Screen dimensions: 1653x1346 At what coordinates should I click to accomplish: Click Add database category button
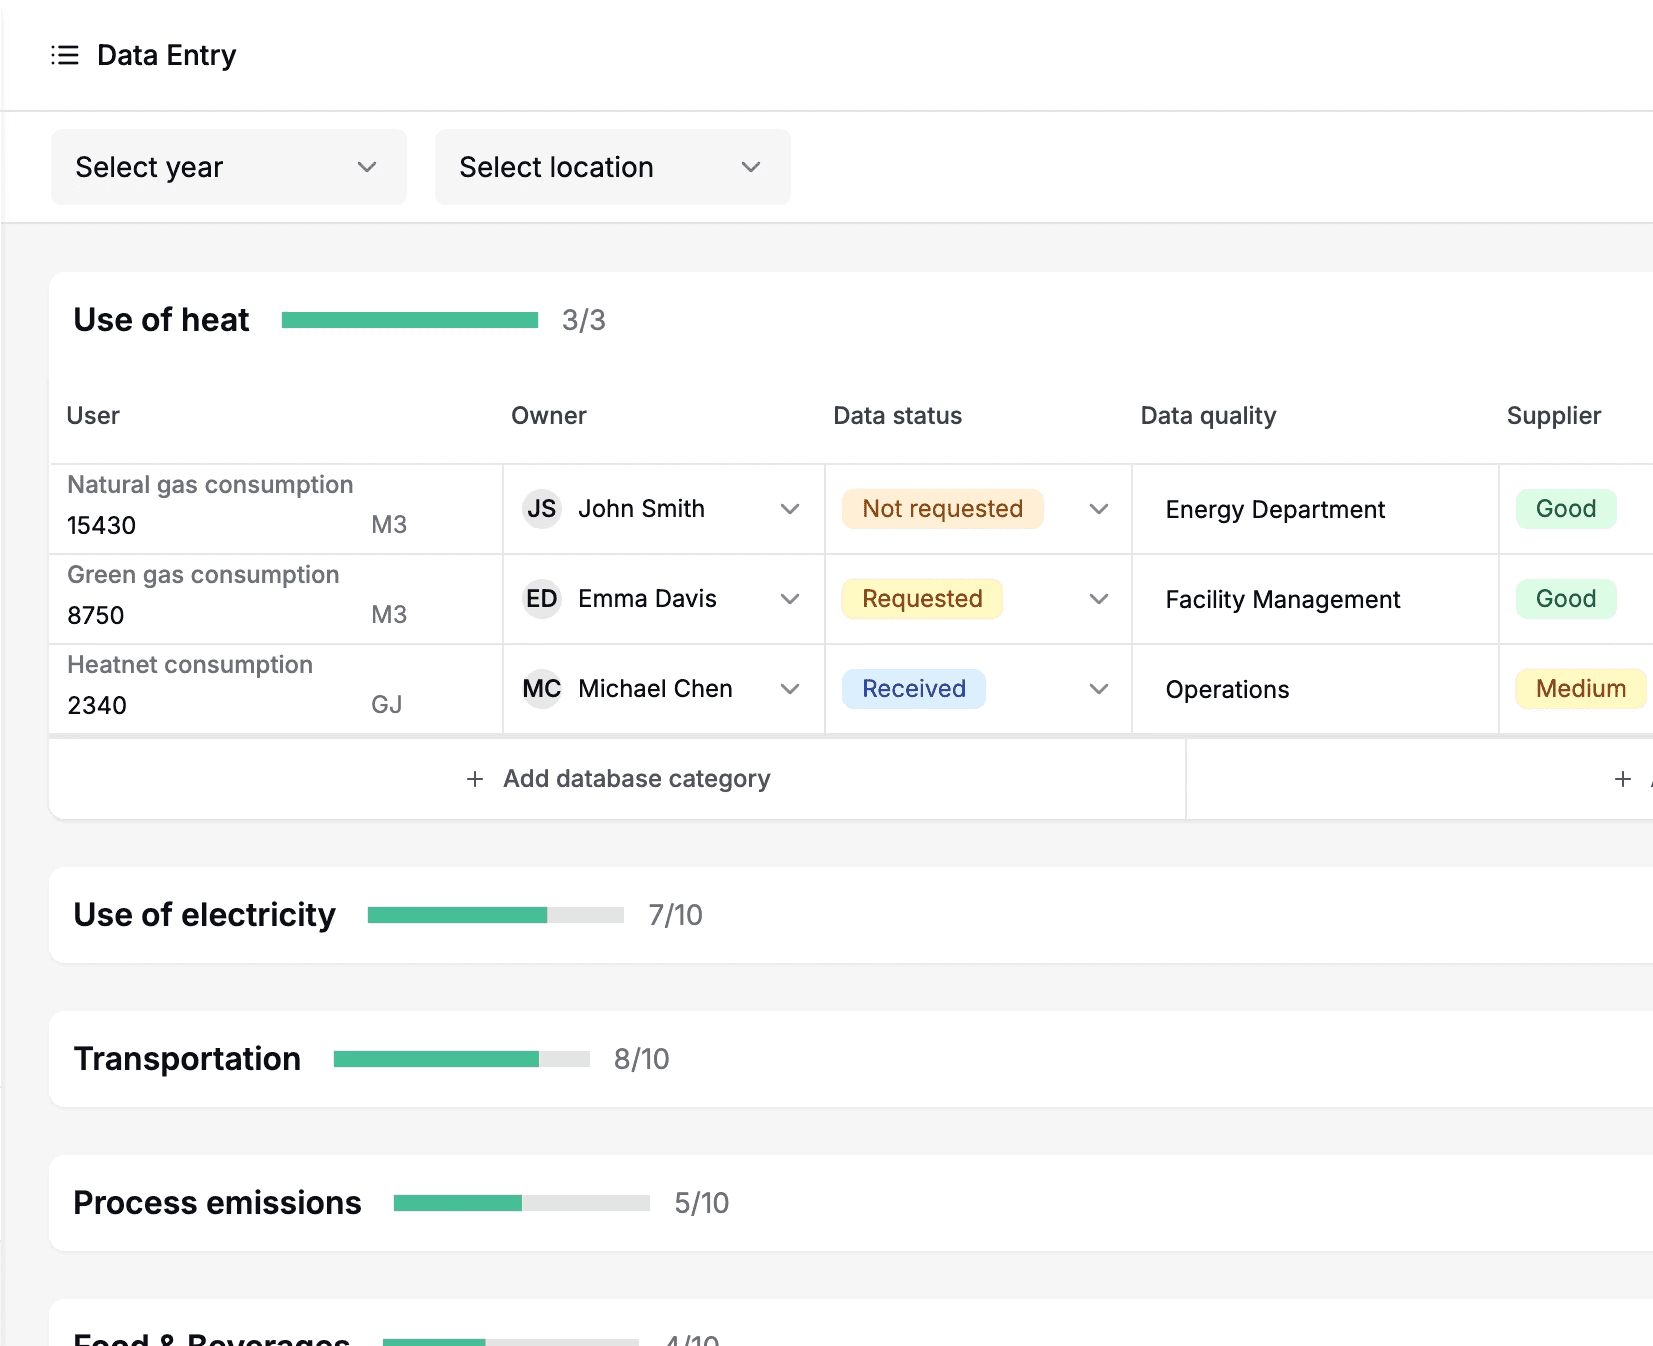[618, 779]
